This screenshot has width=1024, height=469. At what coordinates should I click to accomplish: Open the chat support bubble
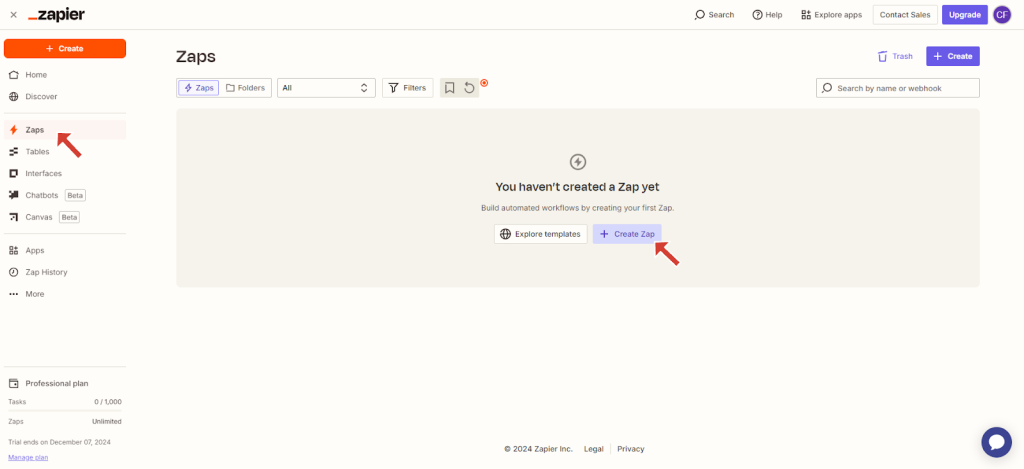[x=996, y=442]
